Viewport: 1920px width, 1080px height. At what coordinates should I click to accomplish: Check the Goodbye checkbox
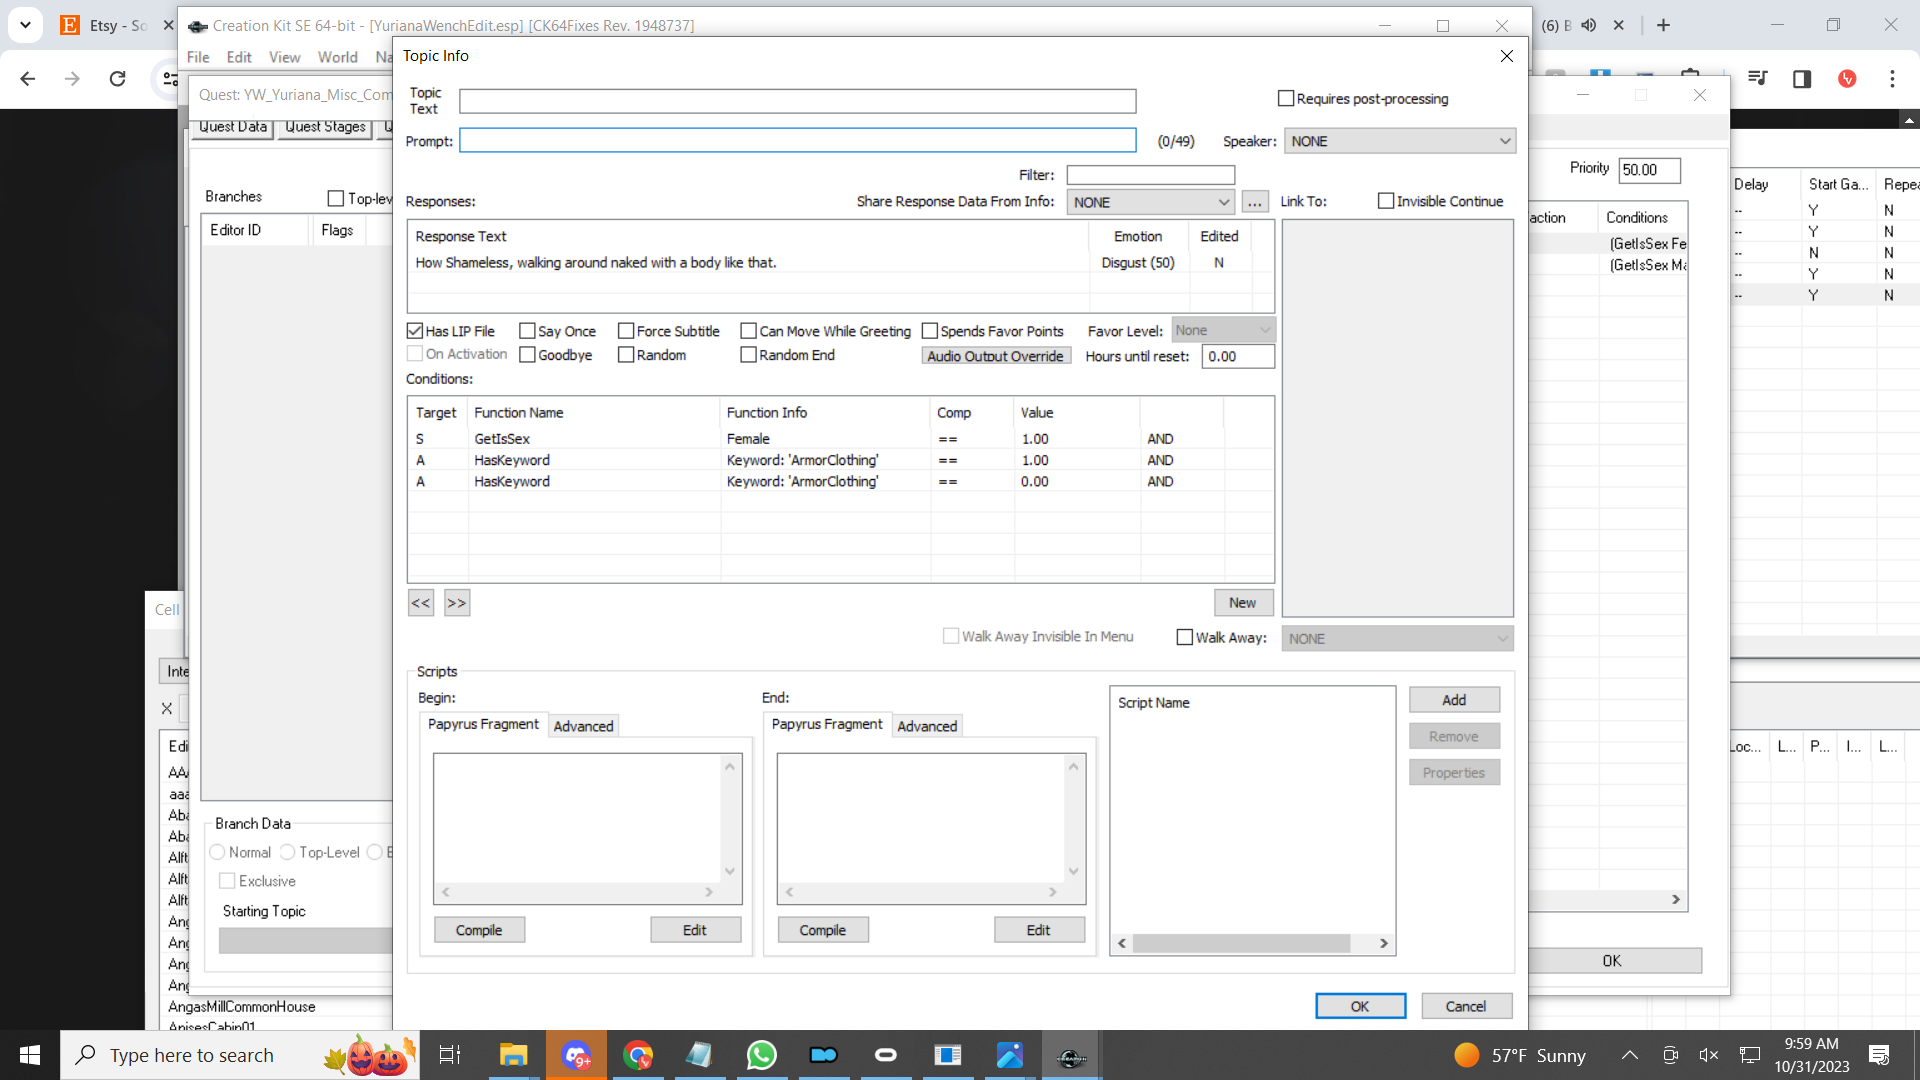point(527,355)
